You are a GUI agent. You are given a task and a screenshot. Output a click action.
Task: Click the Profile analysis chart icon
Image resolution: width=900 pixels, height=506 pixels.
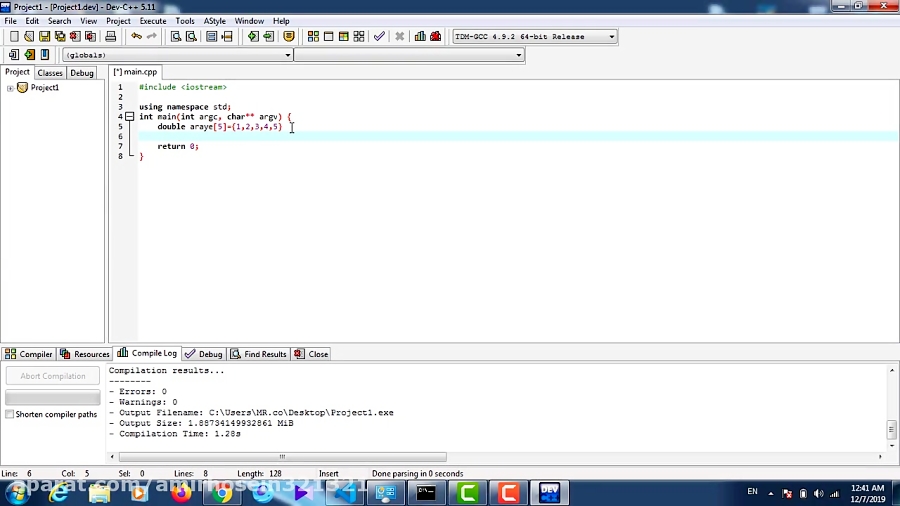click(x=420, y=37)
